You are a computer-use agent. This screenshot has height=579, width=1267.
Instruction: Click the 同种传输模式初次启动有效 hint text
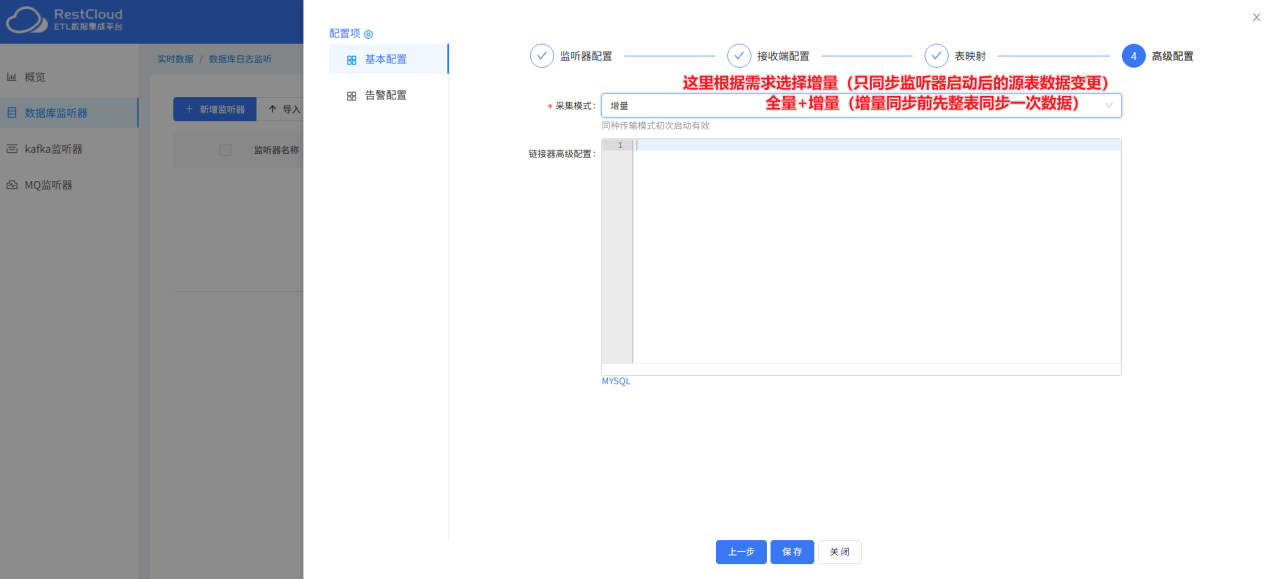[655, 126]
